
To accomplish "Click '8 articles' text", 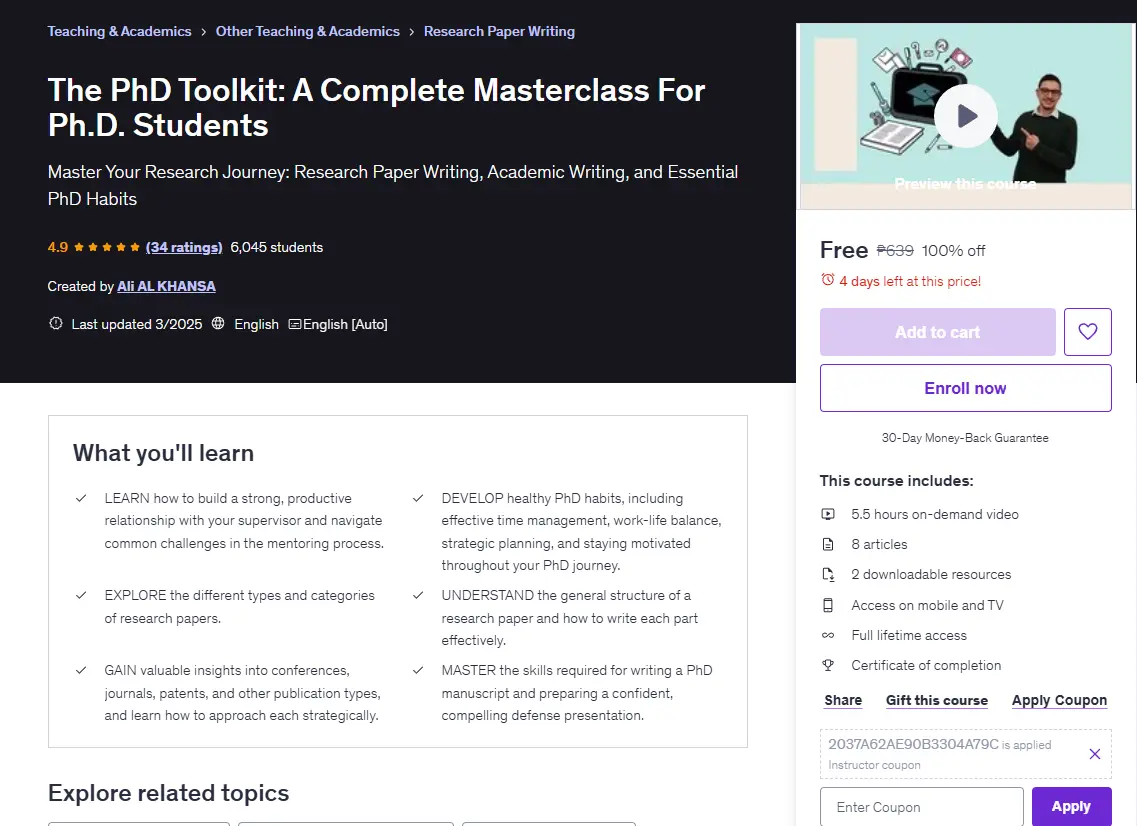I will [880, 545].
